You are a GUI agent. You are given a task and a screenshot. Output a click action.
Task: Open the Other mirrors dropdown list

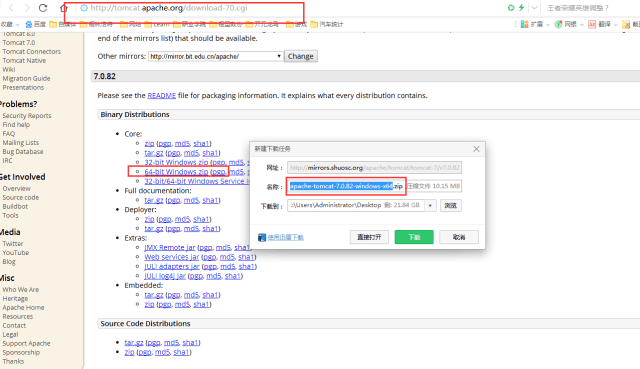point(216,56)
